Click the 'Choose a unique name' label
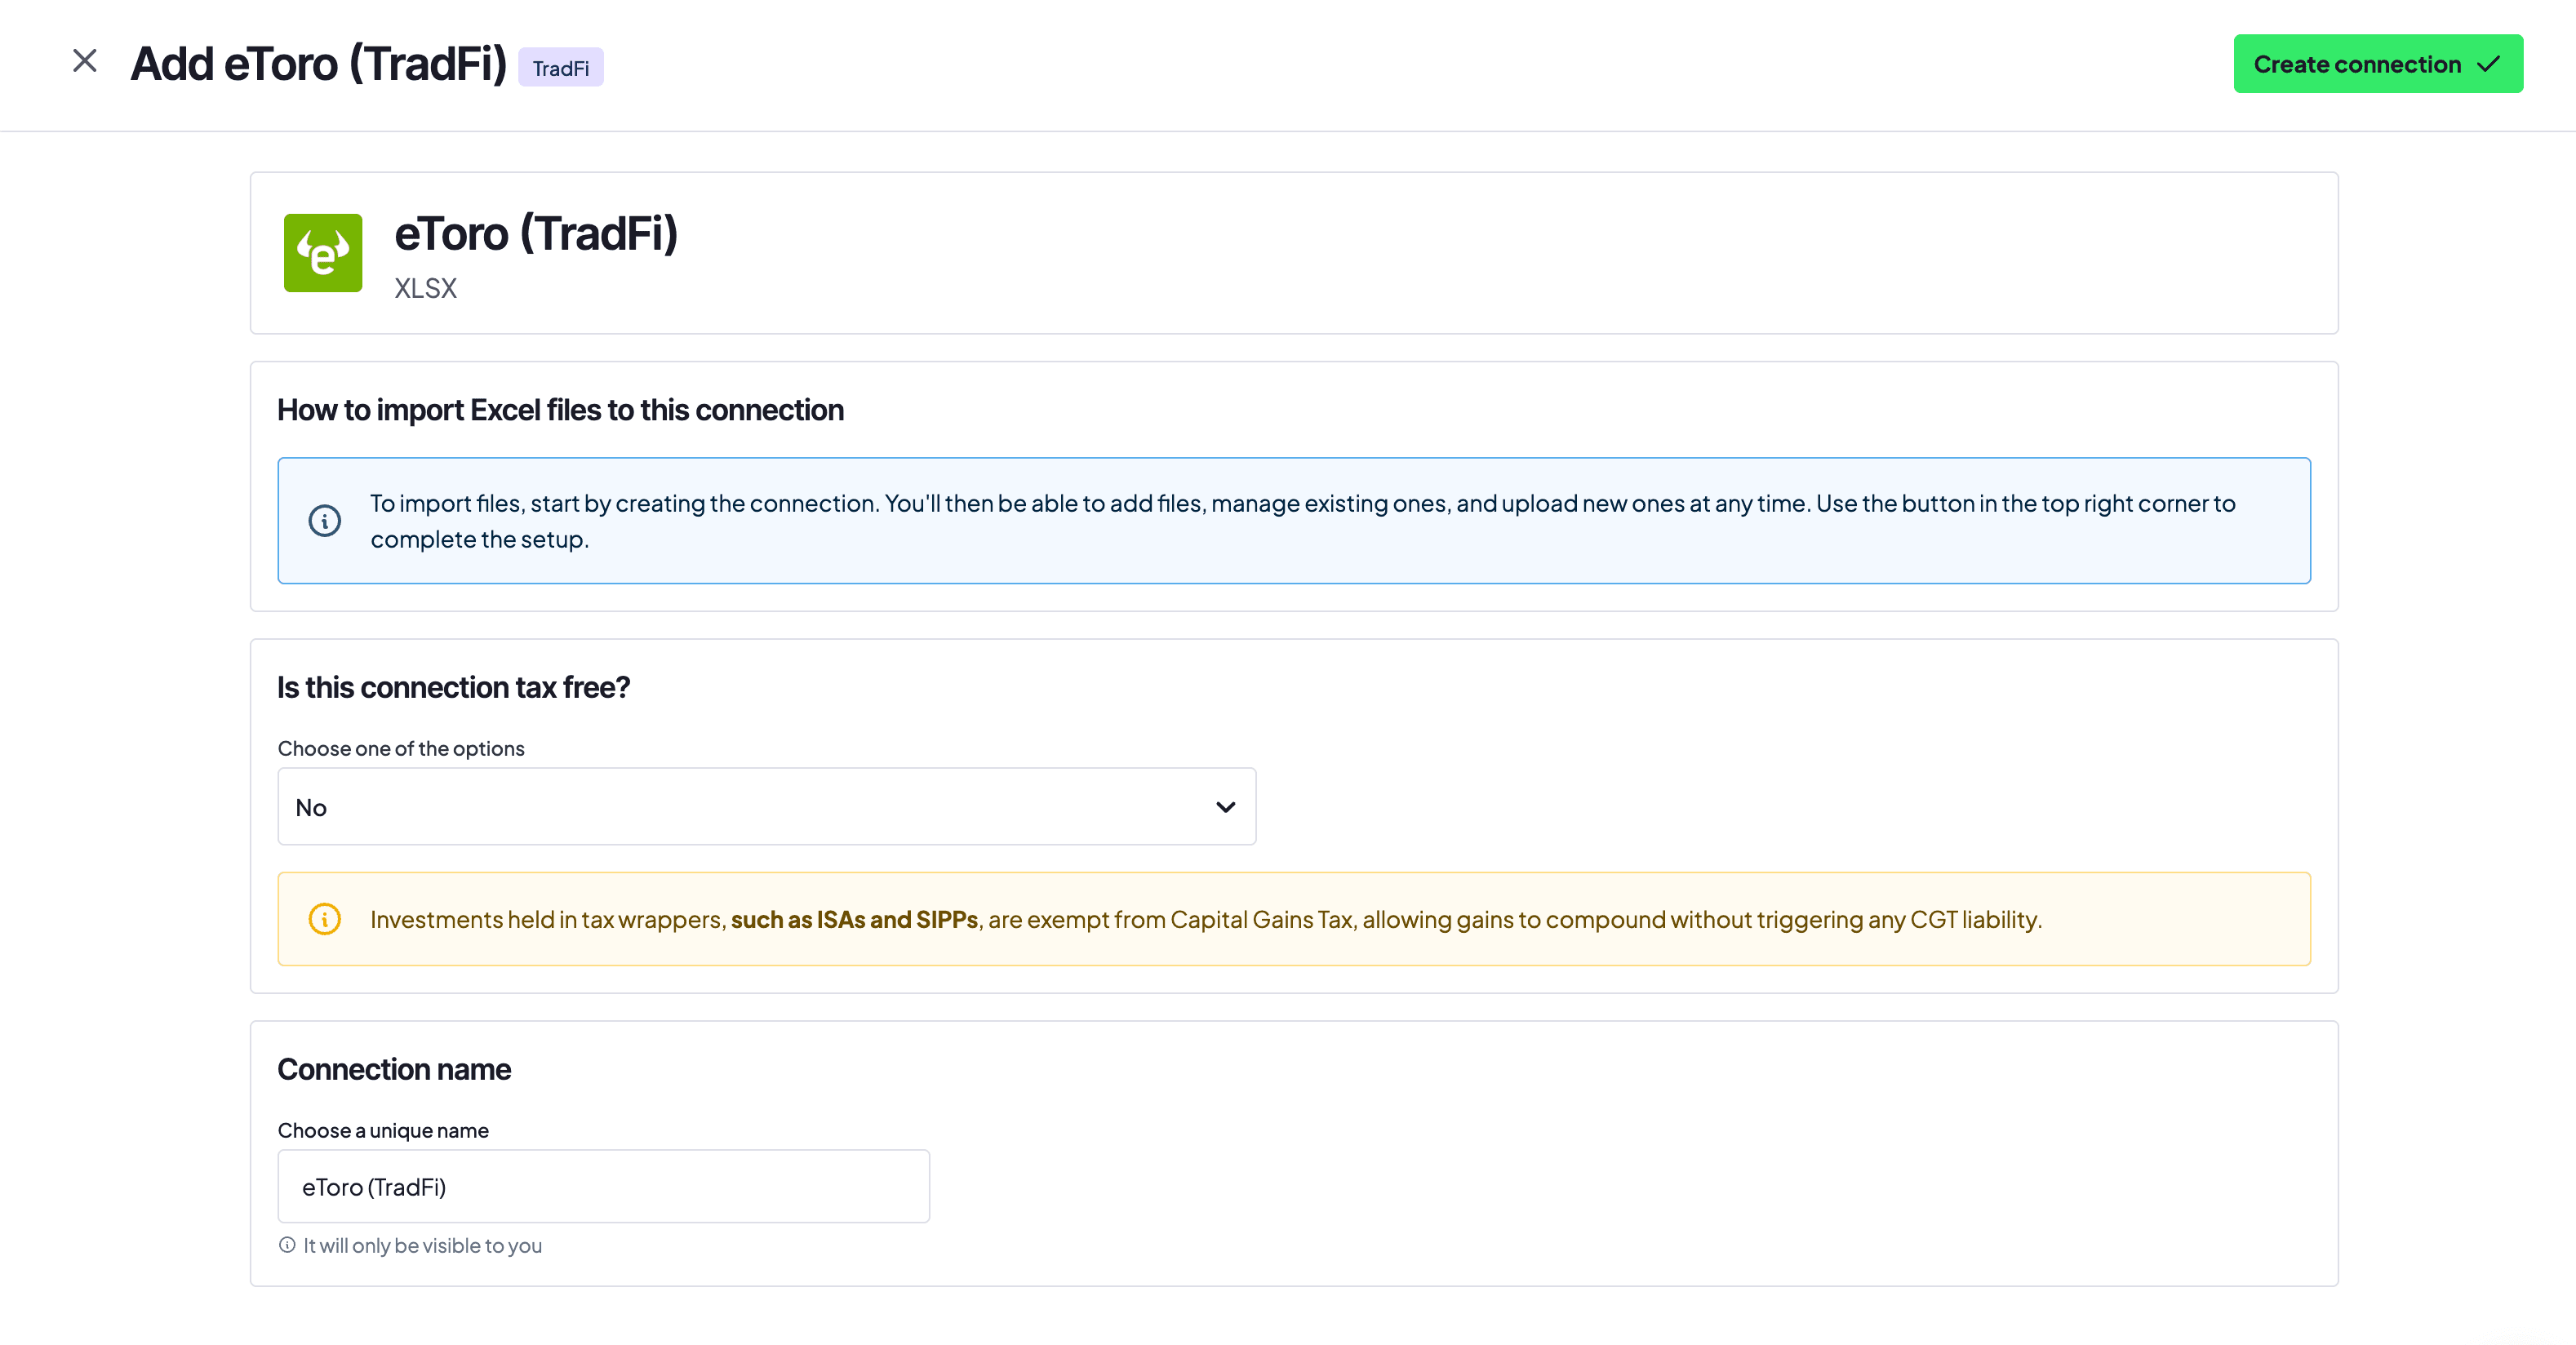The width and height of the screenshot is (2576, 1345). 383,1131
